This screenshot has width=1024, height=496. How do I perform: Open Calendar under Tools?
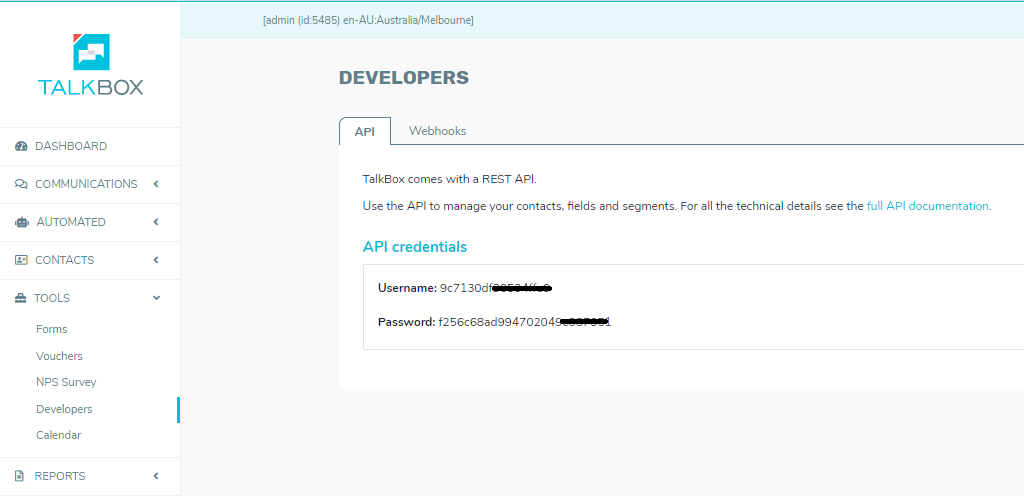[x=59, y=435]
